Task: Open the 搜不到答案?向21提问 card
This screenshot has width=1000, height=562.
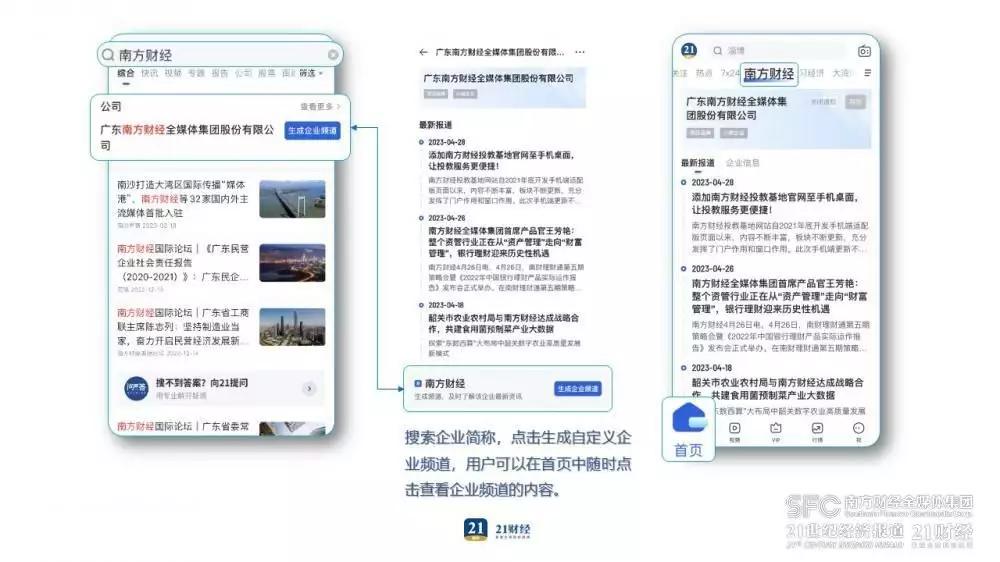Action: click(x=221, y=388)
